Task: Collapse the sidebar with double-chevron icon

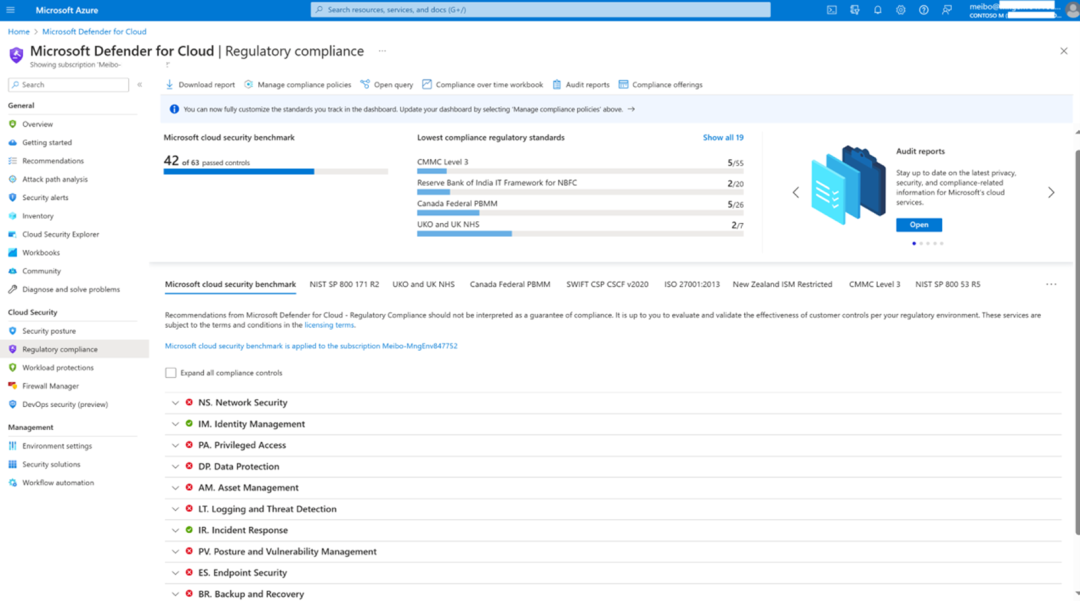Action: [140, 85]
